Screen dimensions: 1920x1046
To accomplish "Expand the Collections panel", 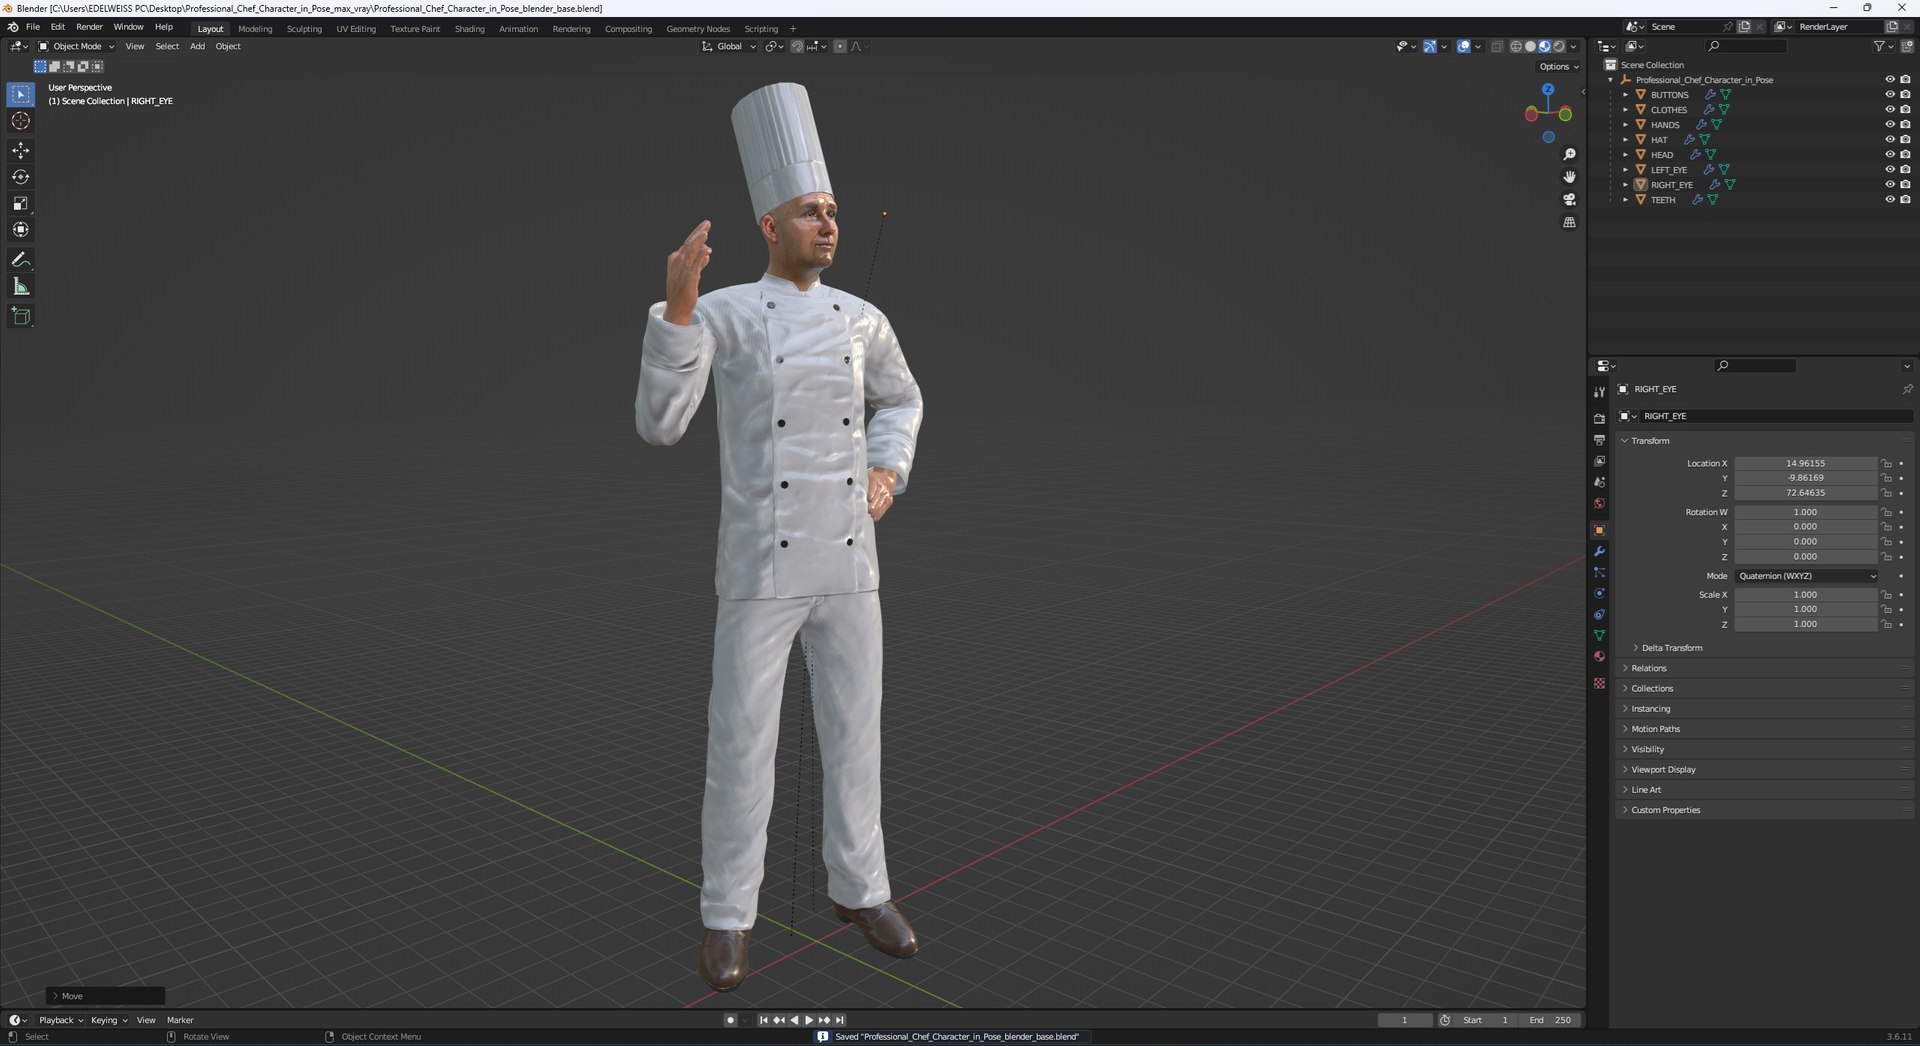I will coord(1765,688).
